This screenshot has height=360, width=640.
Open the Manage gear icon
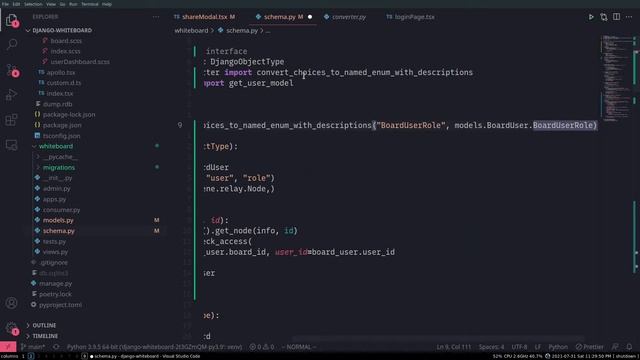click(11, 328)
